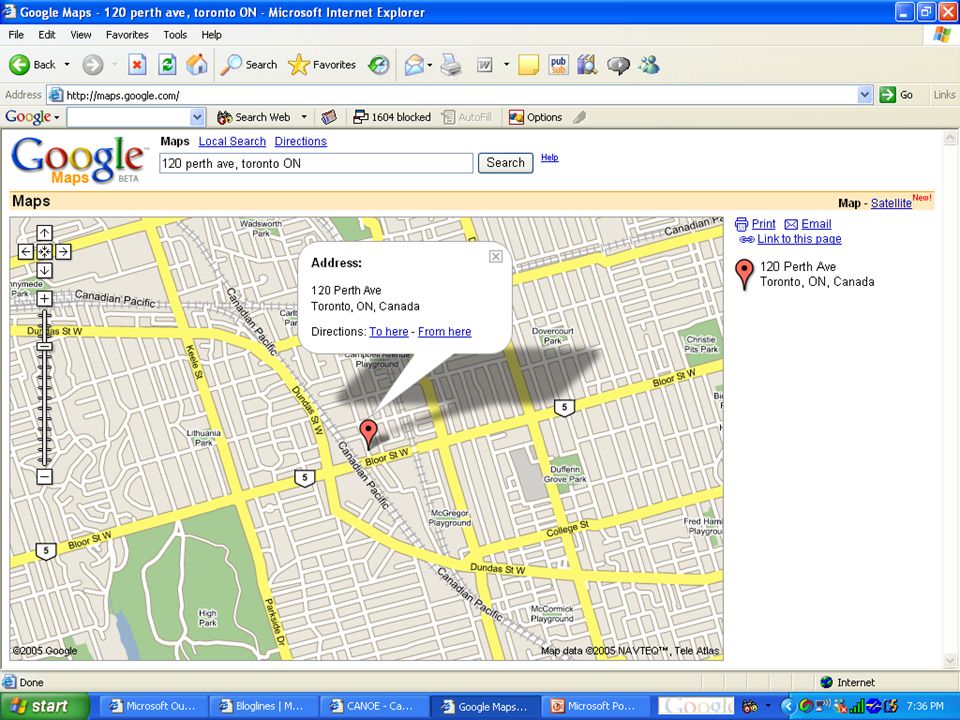Open the Tools menu
The width and height of the screenshot is (960, 720).
click(x=174, y=35)
